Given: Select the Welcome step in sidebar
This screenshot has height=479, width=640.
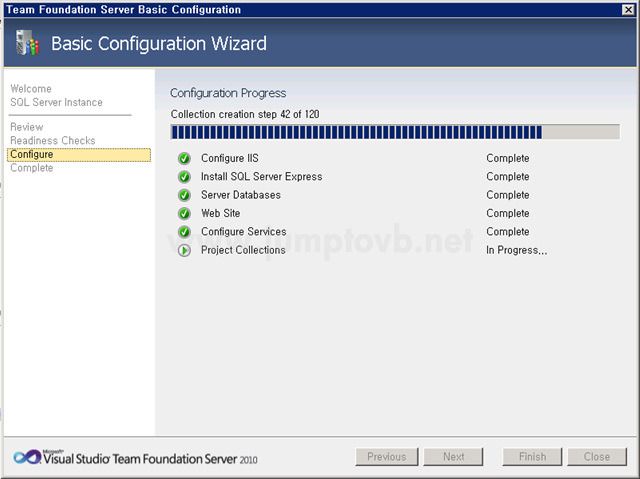Looking at the screenshot, I should [31, 89].
